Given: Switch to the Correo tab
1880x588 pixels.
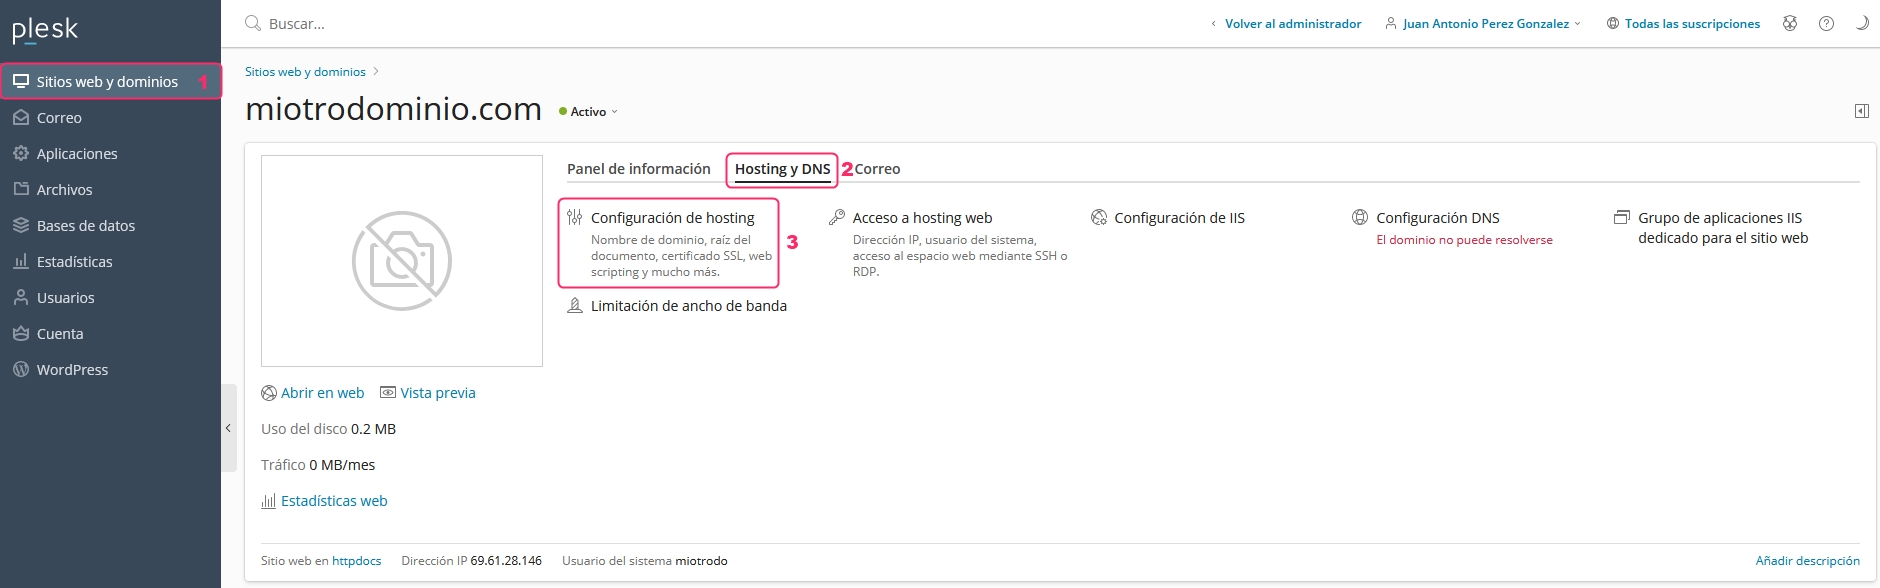Looking at the screenshot, I should click(877, 169).
